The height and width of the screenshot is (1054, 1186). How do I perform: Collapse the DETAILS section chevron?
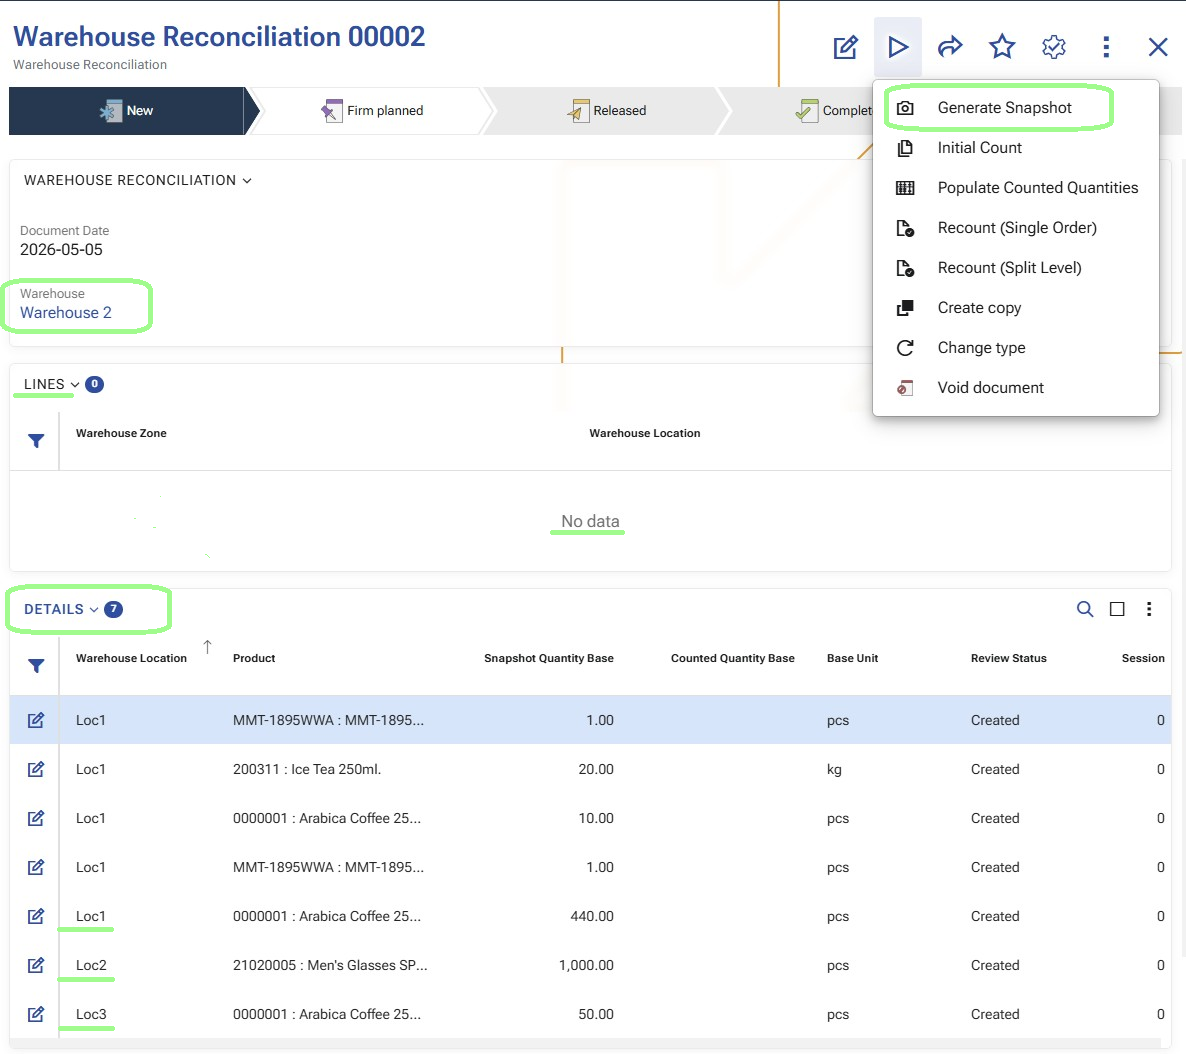coord(94,610)
